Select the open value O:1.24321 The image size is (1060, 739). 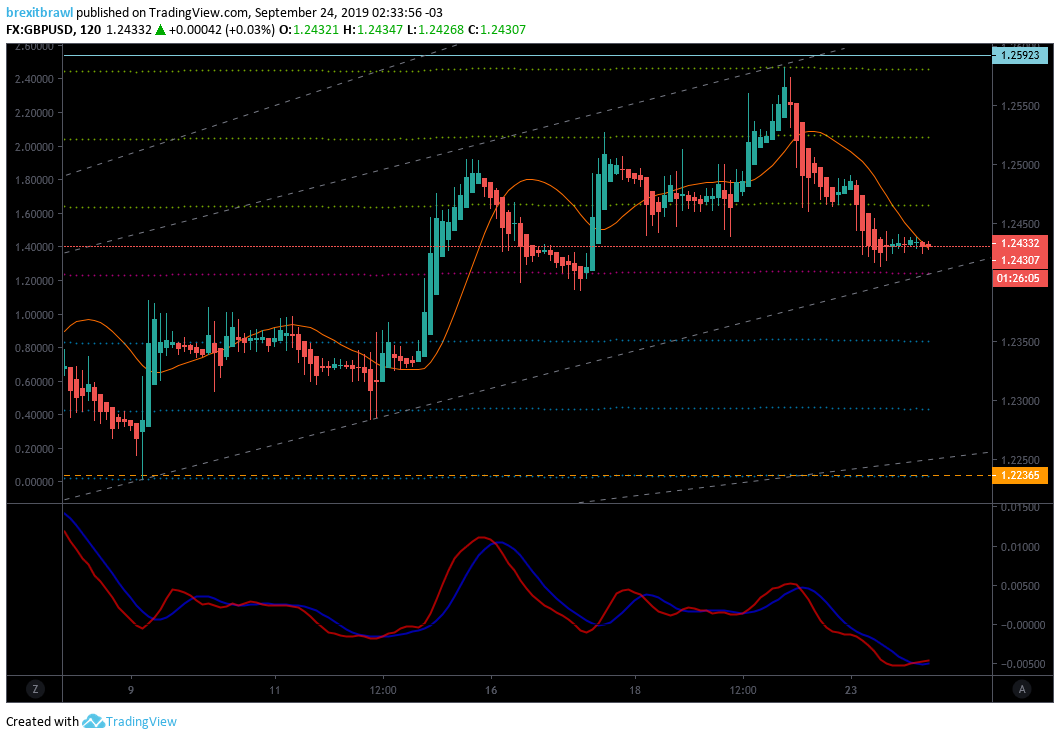[x=311, y=30]
